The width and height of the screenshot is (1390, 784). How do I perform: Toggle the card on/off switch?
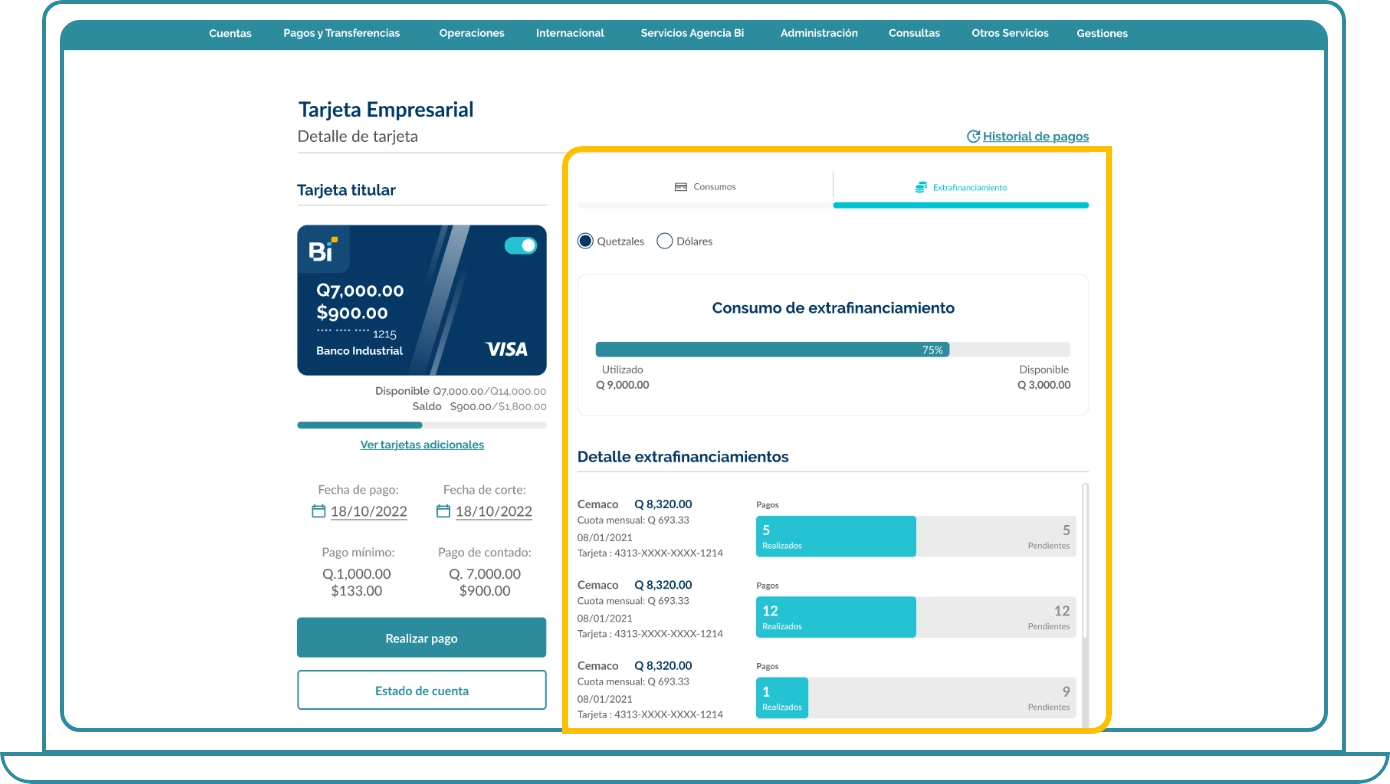tap(521, 245)
